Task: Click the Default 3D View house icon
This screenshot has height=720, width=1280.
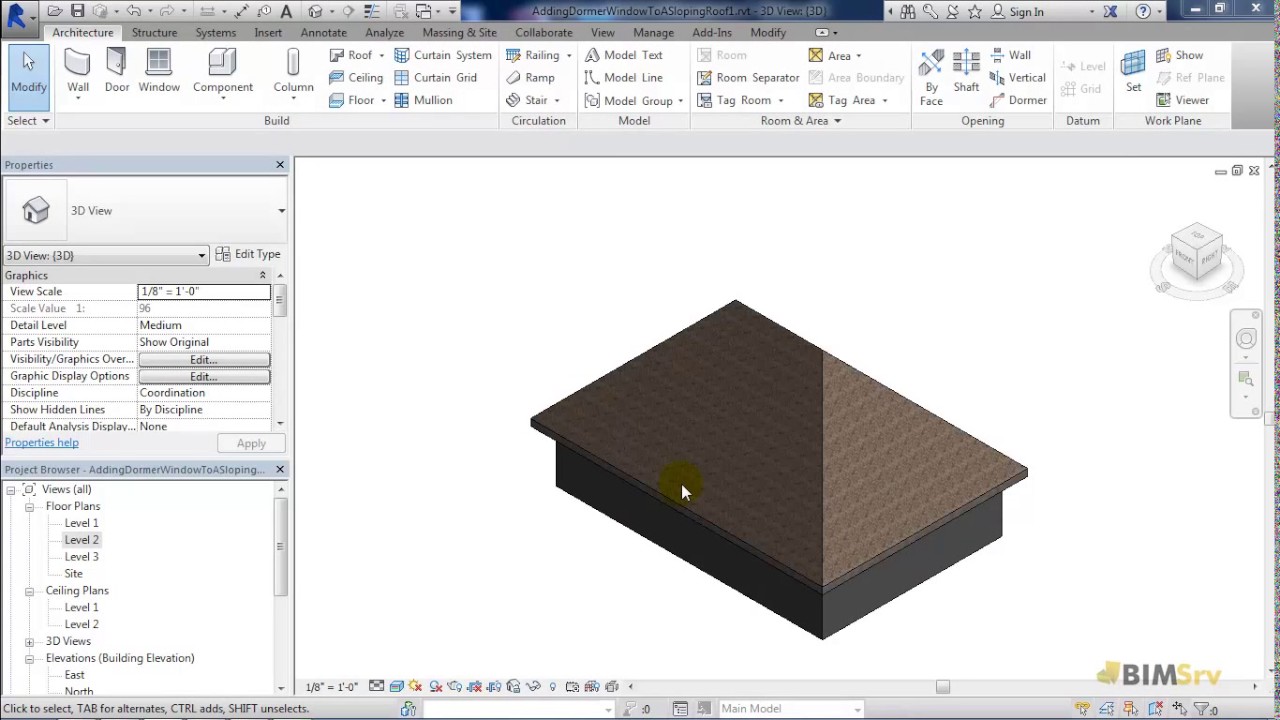Action: click(x=315, y=11)
